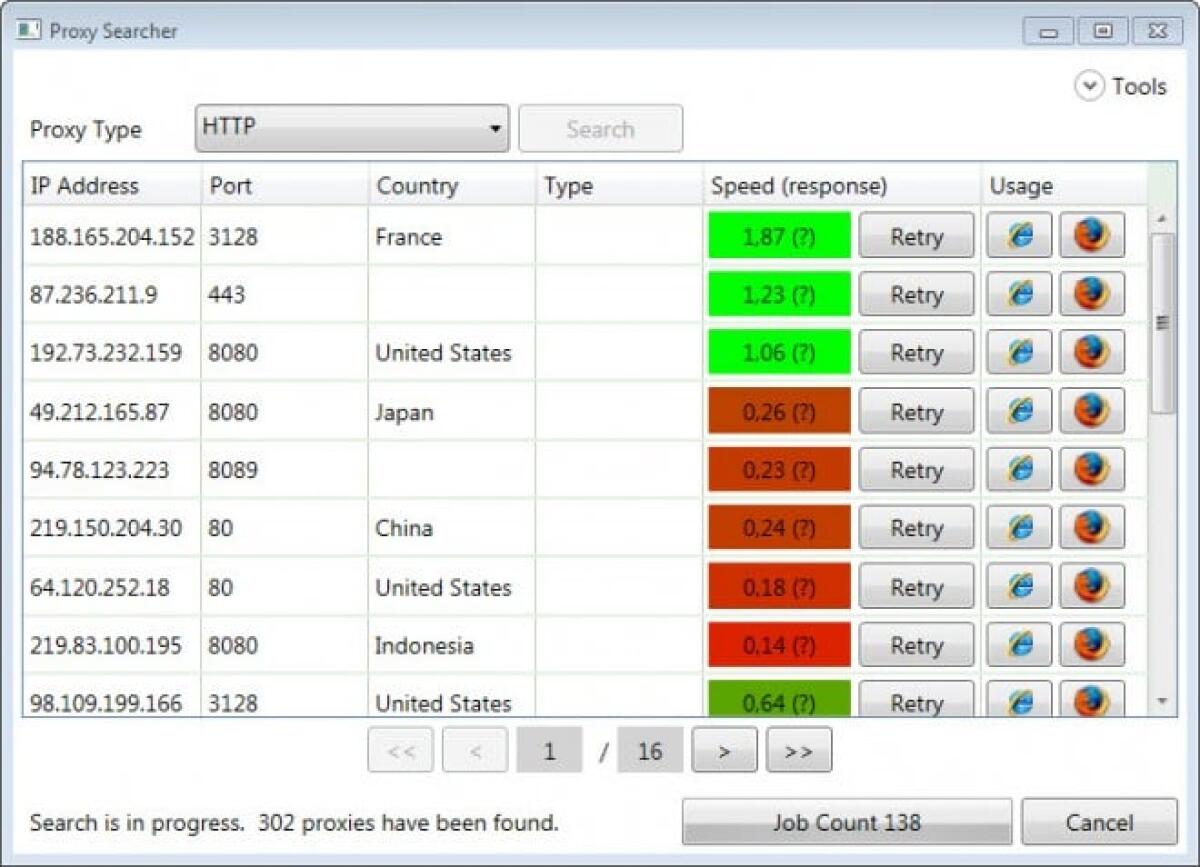Image resolution: width=1200 pixels, height=867 pixels.
Task: Click Firefox icon for Indonesia proxy 219.83.100.195
Action: coord(1092,644)
